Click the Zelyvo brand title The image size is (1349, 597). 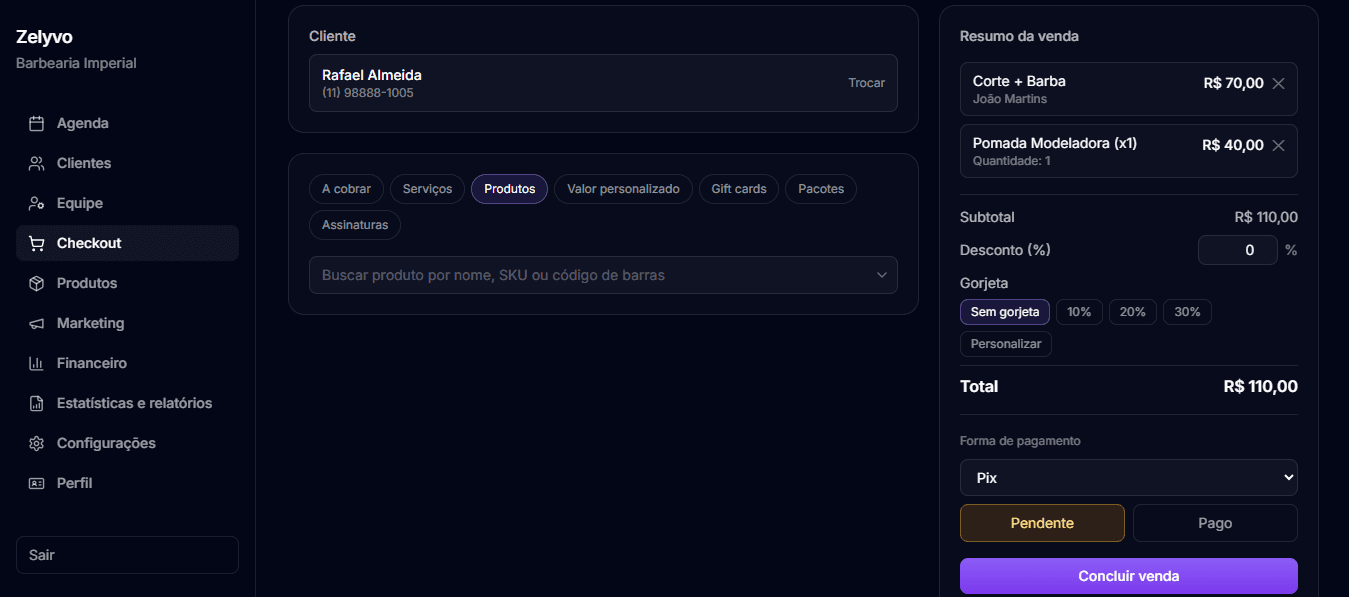[44, 37]
